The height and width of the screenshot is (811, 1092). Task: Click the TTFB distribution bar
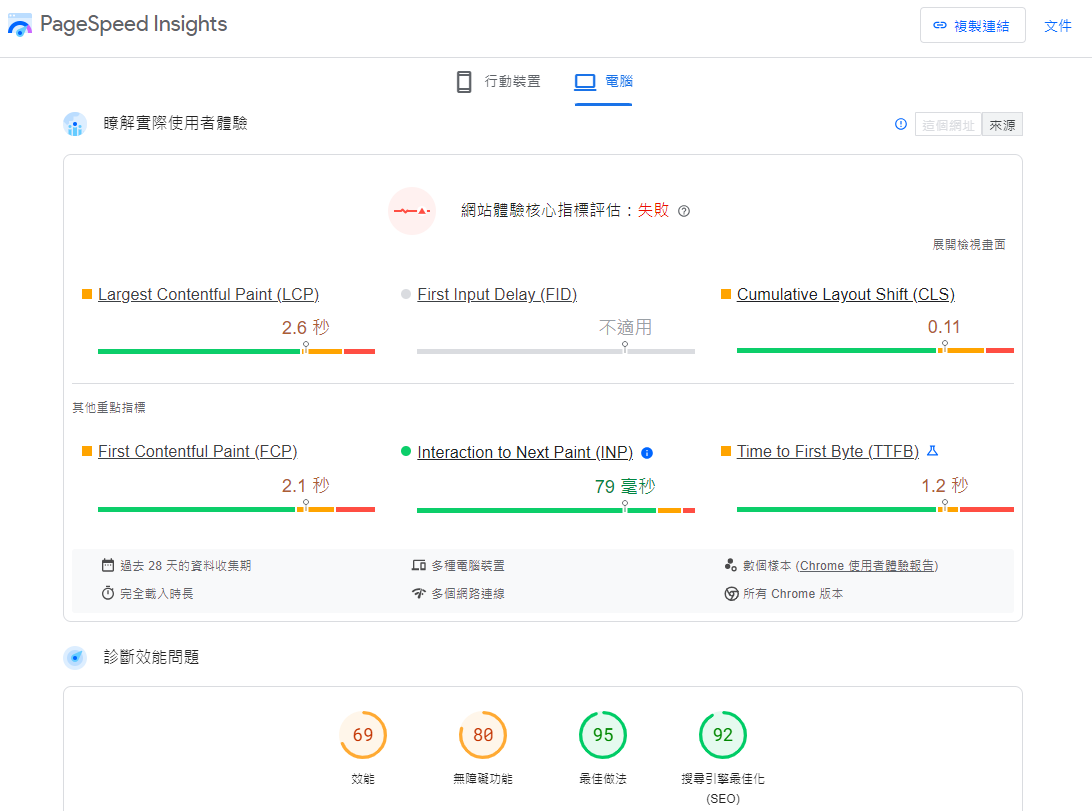point(875,510)
